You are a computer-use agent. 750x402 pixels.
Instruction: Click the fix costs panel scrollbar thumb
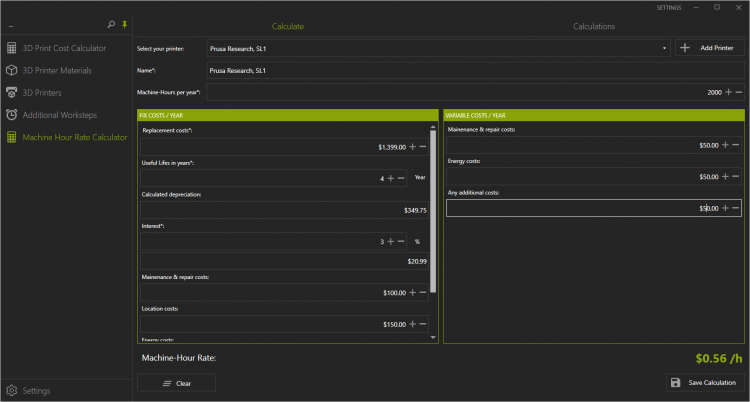point(433,211)
